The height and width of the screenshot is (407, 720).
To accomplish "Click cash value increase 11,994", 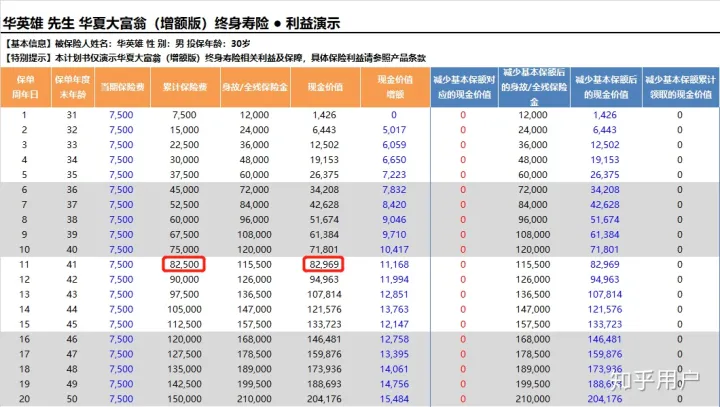I will click(x=394, y=279).
